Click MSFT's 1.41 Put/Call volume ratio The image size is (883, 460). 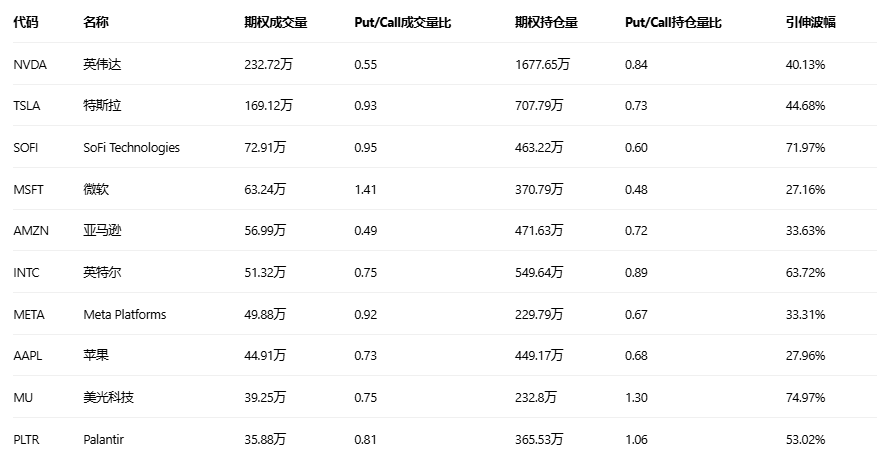[365, 189]
